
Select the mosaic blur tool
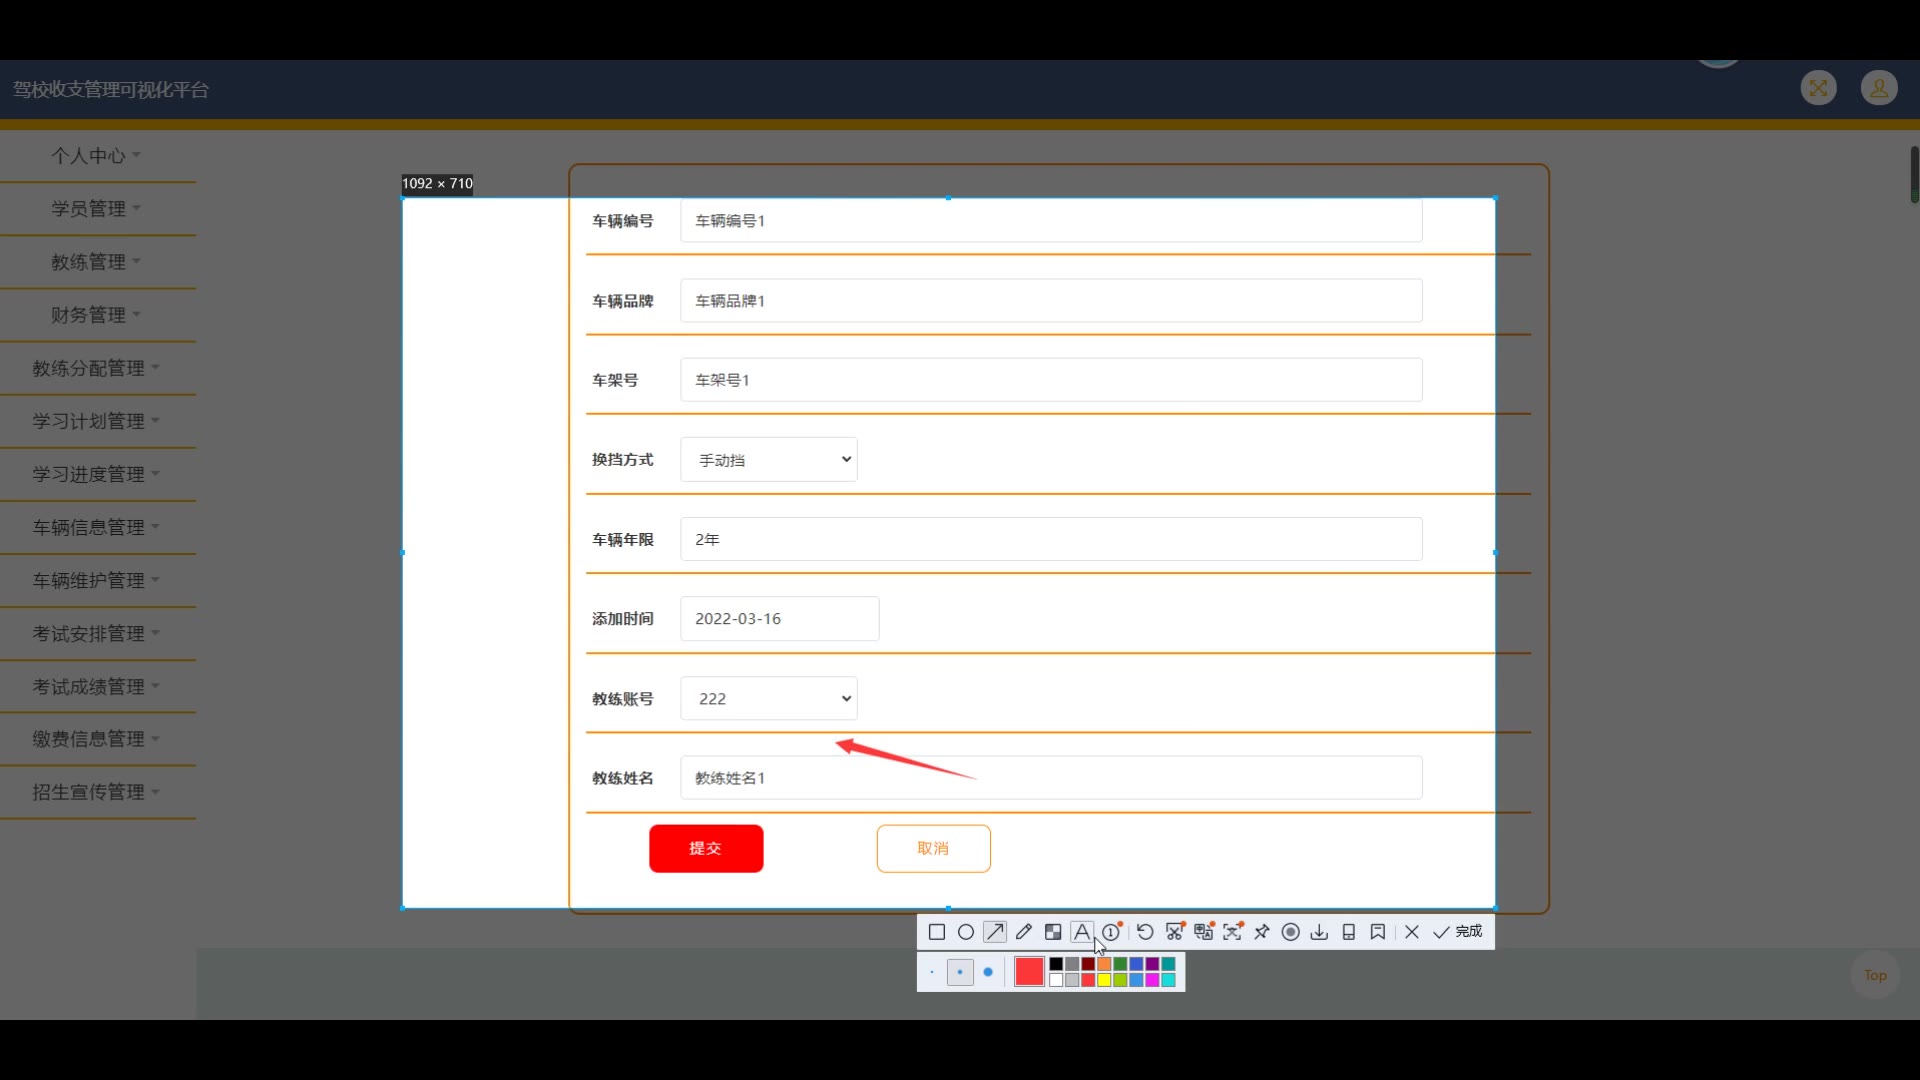1053,932
